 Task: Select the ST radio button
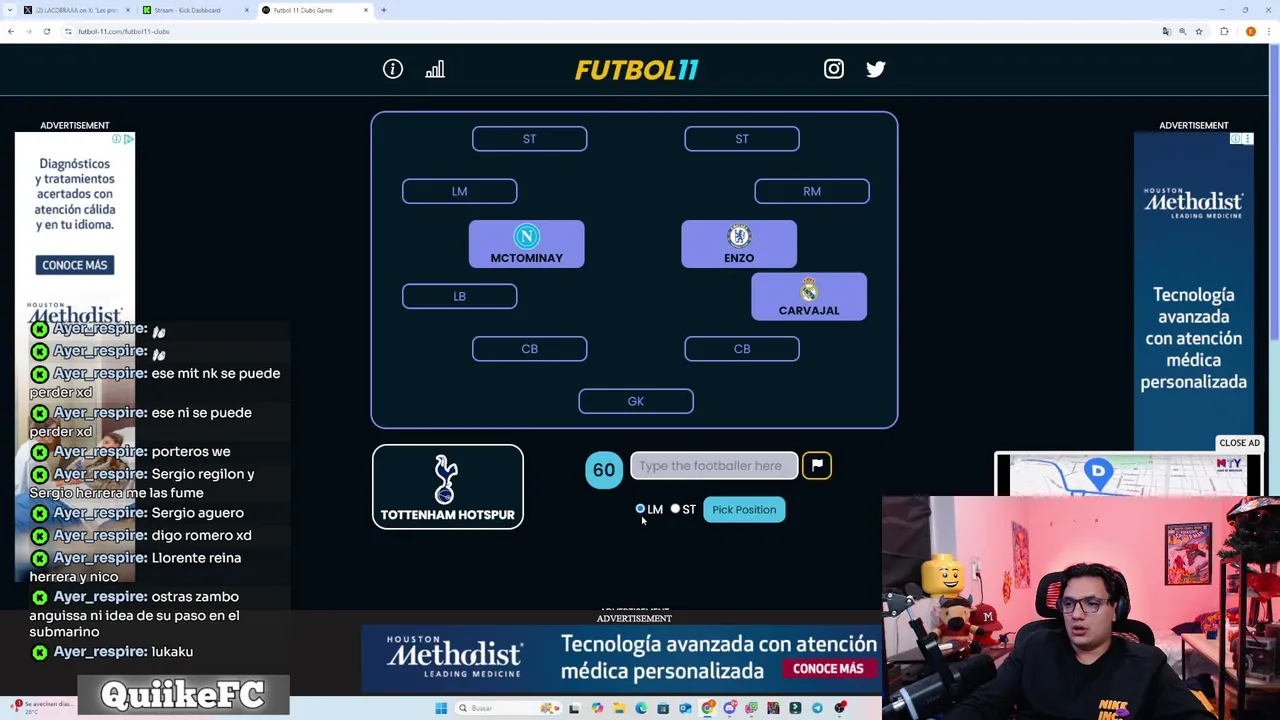click(675, 509)
